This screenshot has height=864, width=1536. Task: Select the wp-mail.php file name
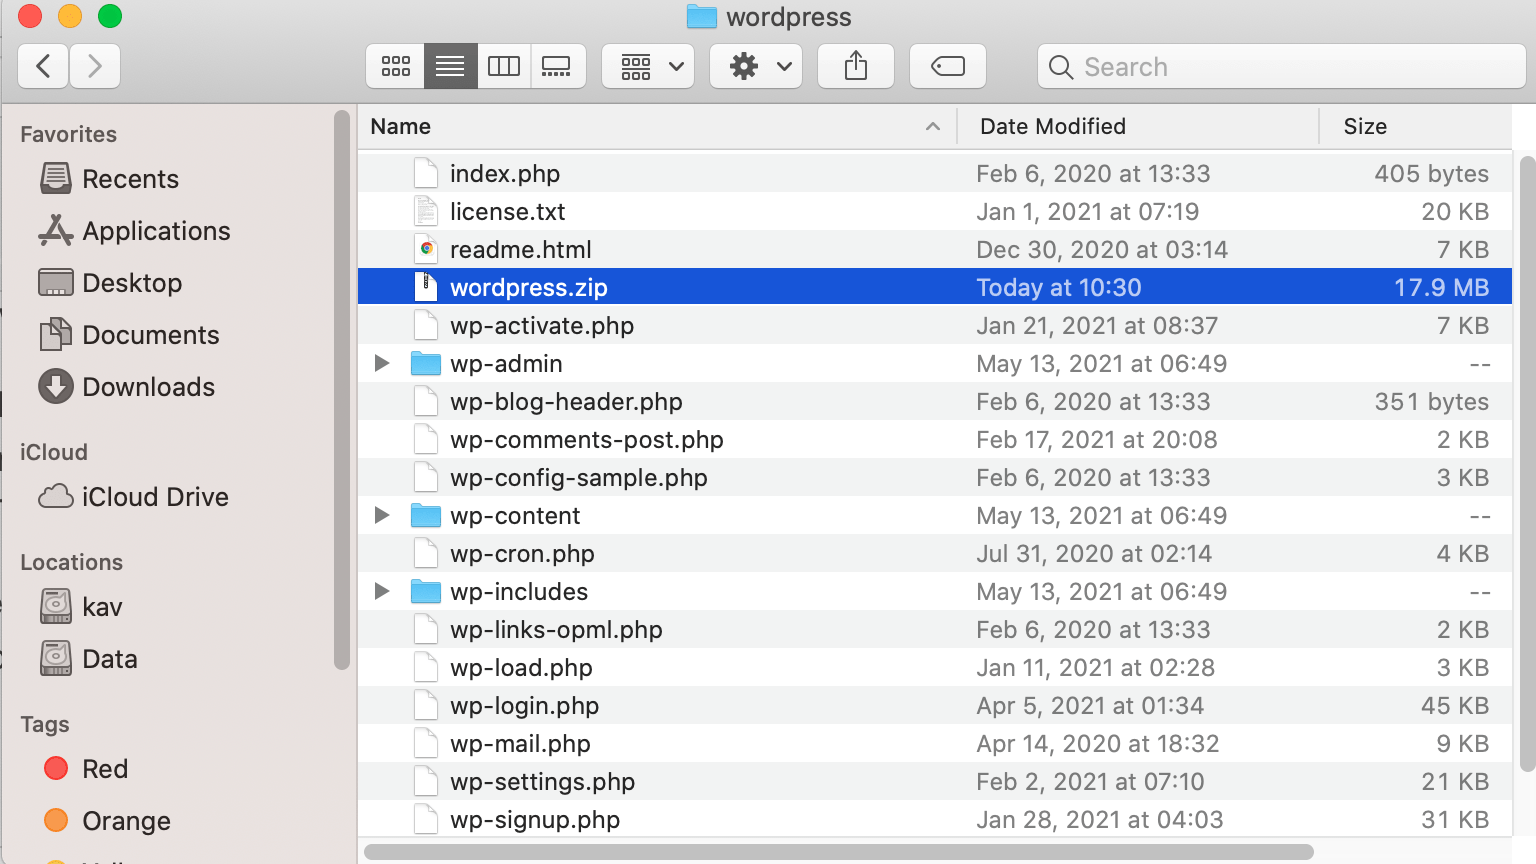(x=520, y=744)
